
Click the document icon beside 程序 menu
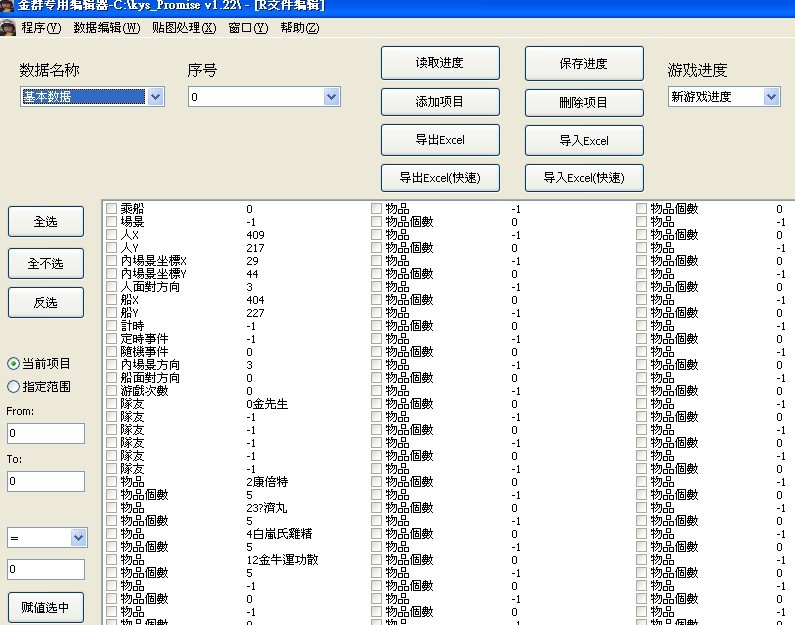[x=8, y=27]
